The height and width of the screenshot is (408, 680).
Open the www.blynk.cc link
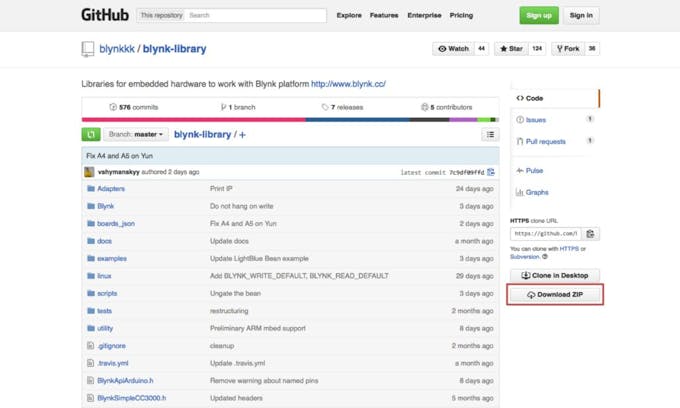pos(348,84)
